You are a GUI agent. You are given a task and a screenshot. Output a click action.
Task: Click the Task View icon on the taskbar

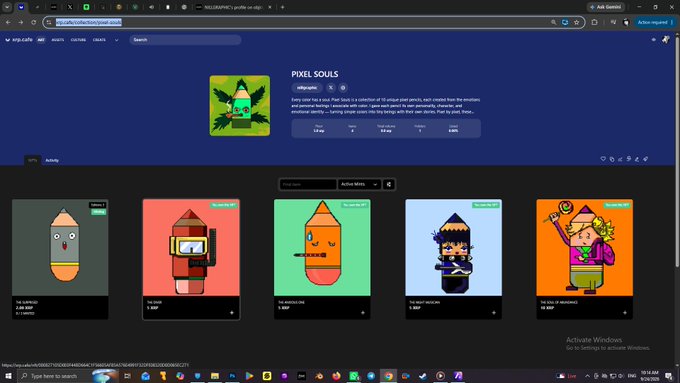coord(128,376)
